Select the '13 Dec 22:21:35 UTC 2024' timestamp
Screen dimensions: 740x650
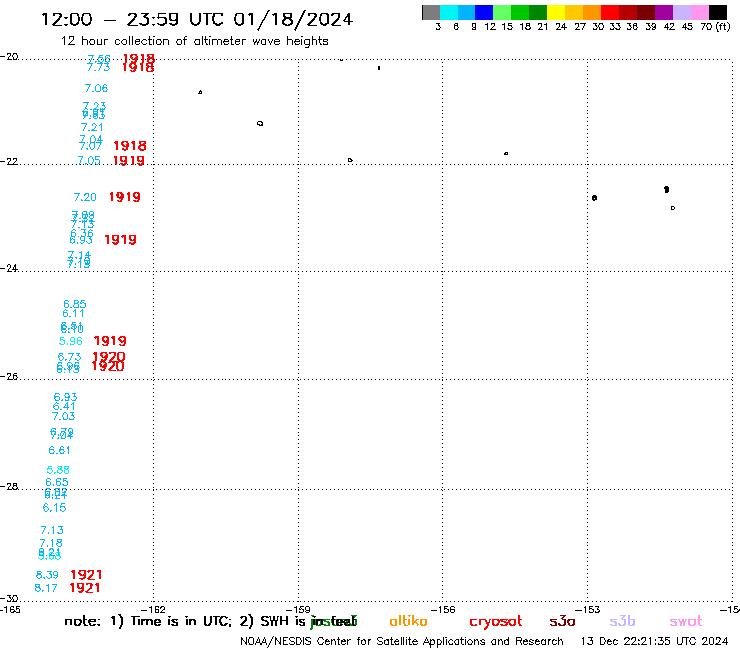tap(655, 642)
